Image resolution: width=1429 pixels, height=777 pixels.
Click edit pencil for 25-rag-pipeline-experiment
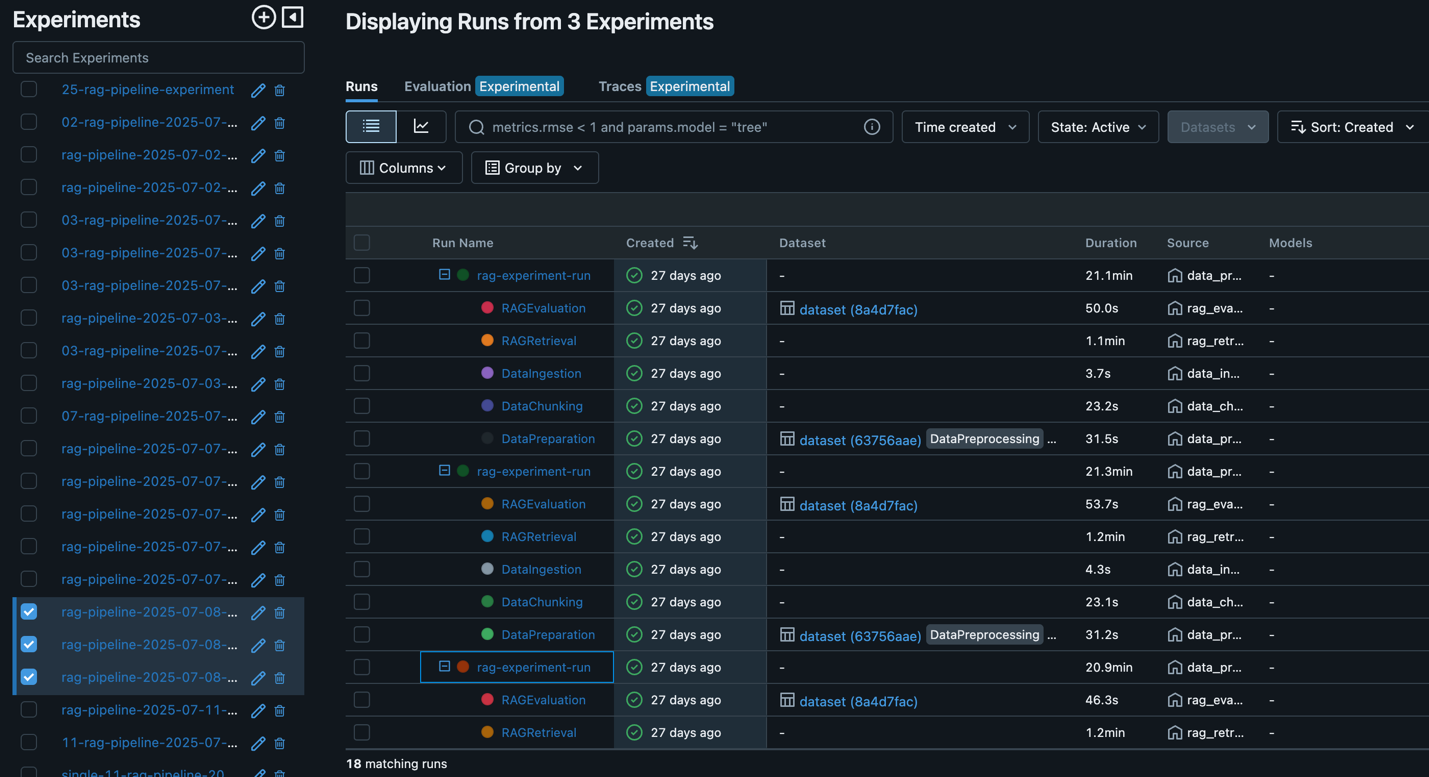(258, 90)
